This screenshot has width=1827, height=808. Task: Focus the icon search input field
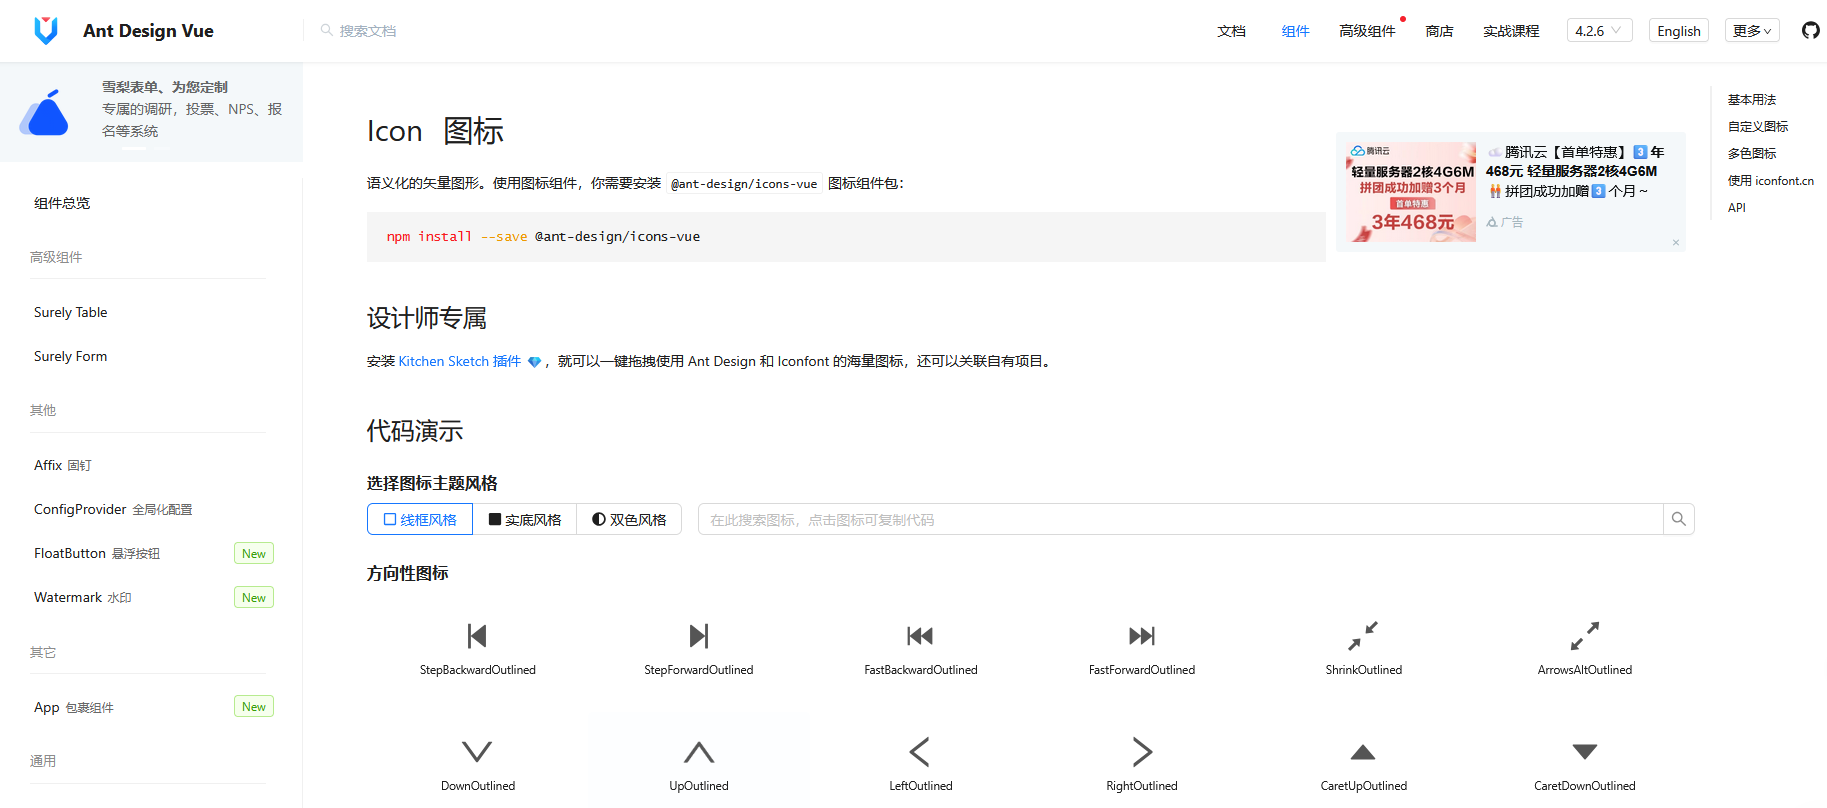(x=1180, y=520)
